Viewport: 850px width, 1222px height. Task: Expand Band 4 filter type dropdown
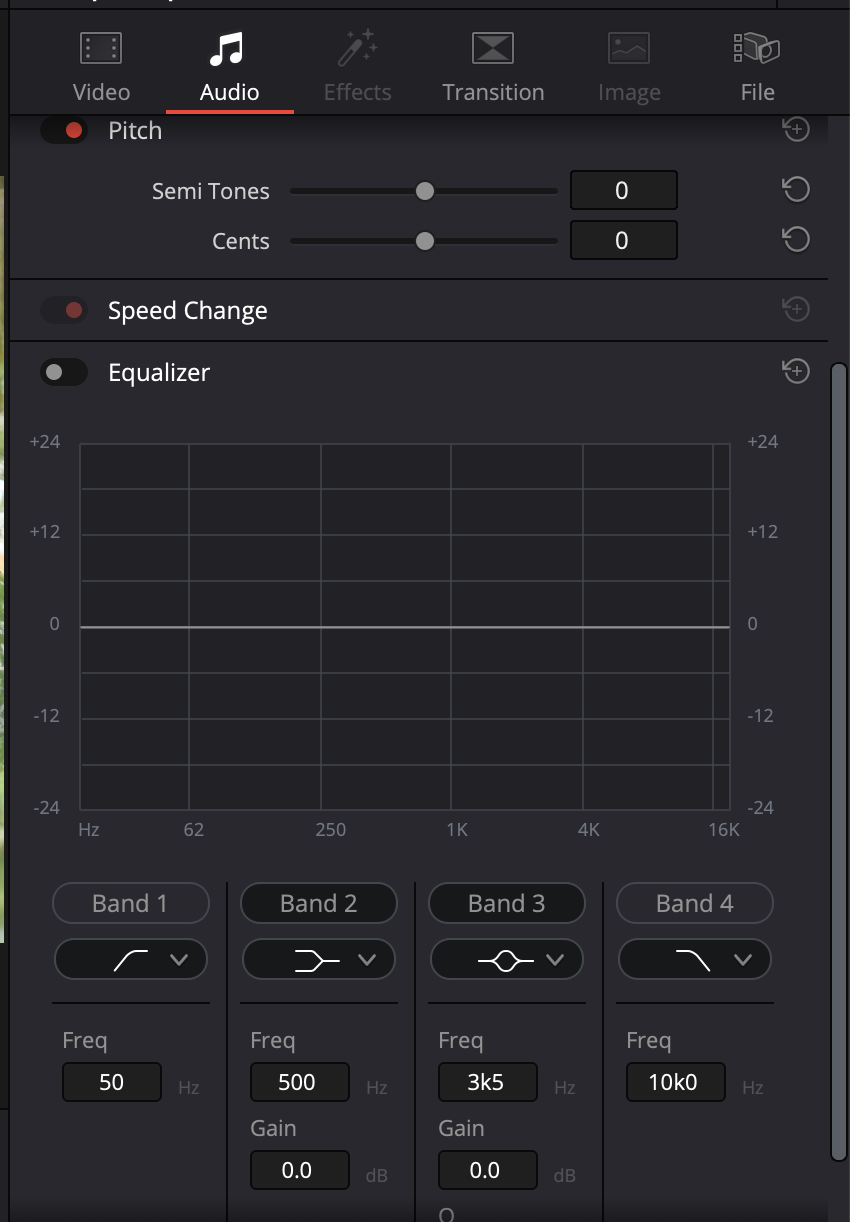pyautogui.click(x=695, y=960)
